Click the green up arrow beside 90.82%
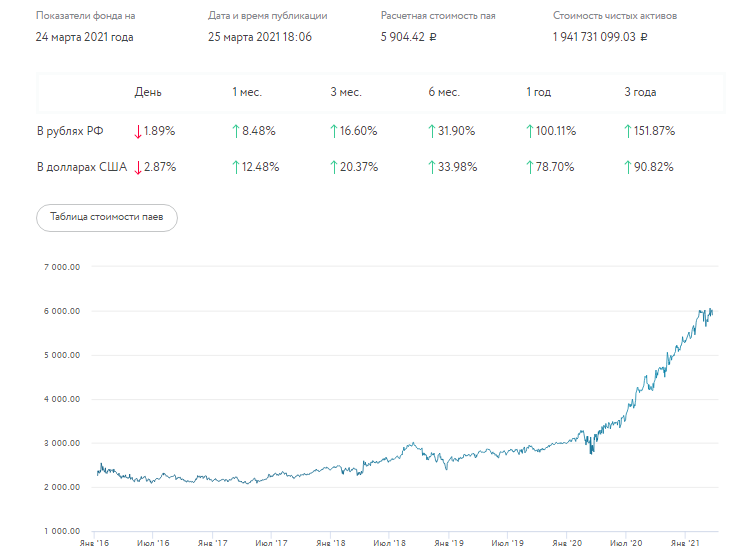The height and width of the screenshot is (559, 748). tap(628, 167)
